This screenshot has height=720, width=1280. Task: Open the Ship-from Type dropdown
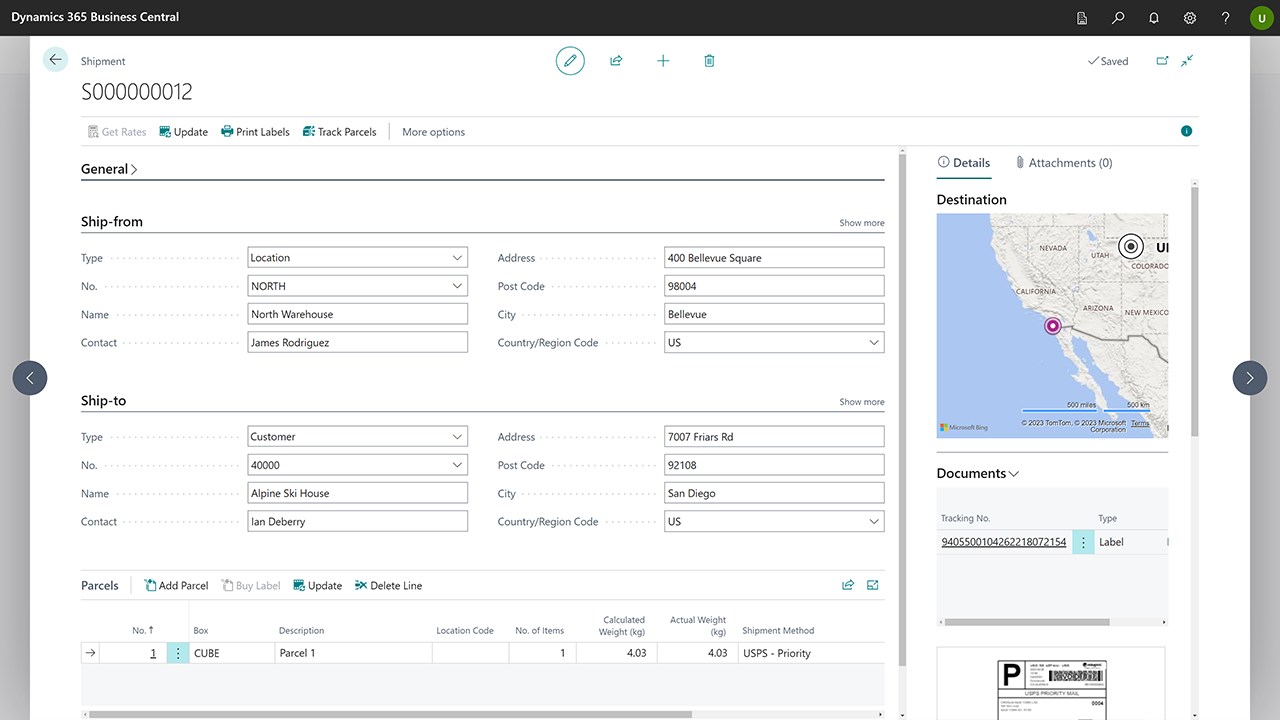click(x=458, y=258)
